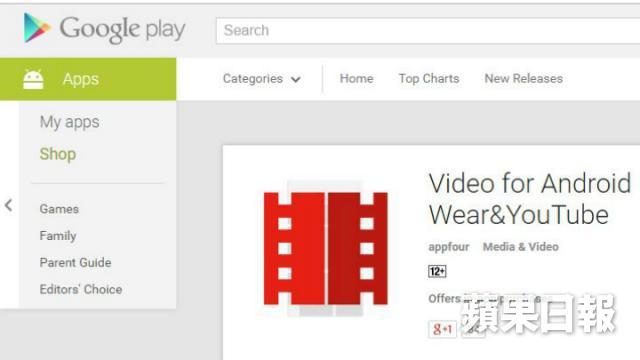
Task: Open the Editors' Choice link
Action: (81, 289)
